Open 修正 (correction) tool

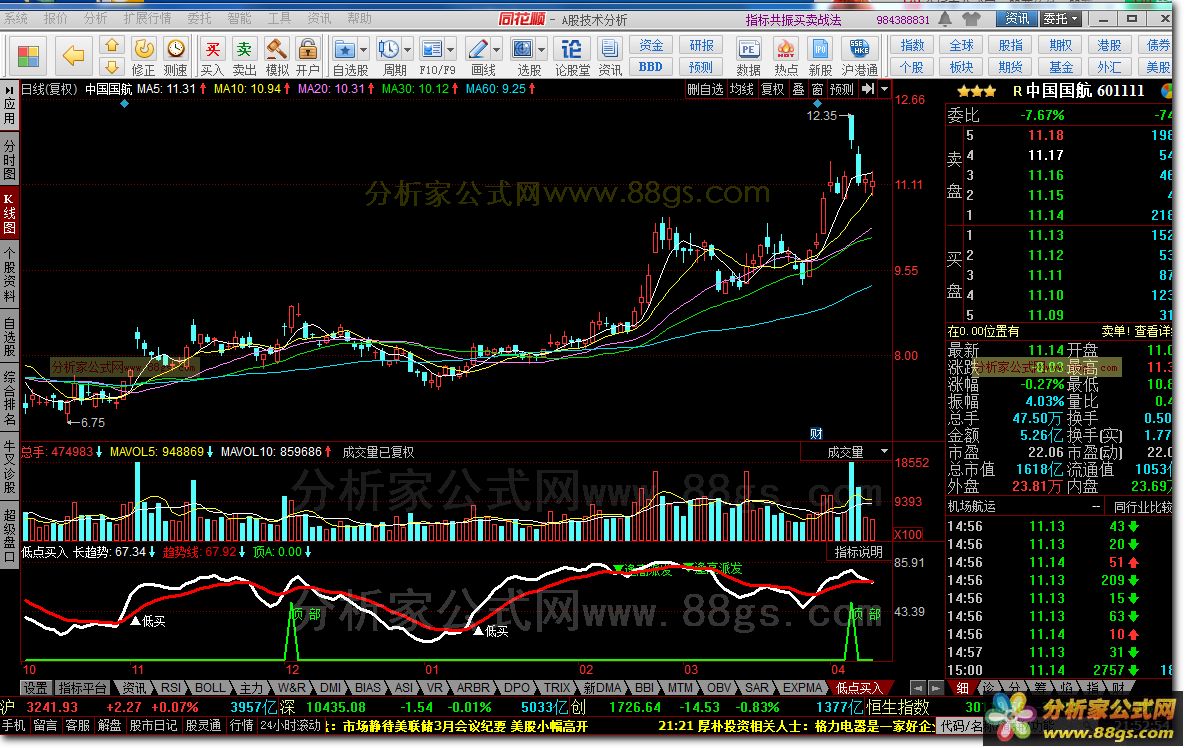coord(144,57)
